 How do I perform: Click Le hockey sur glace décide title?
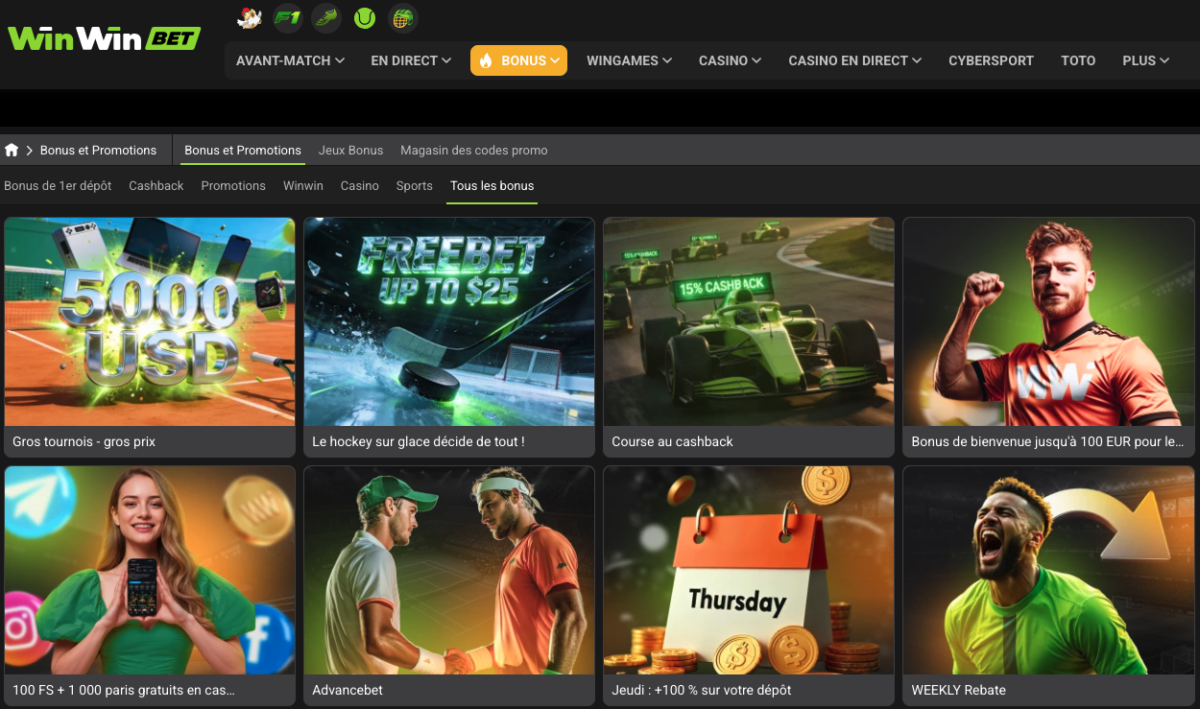click(x=418, y=442)
